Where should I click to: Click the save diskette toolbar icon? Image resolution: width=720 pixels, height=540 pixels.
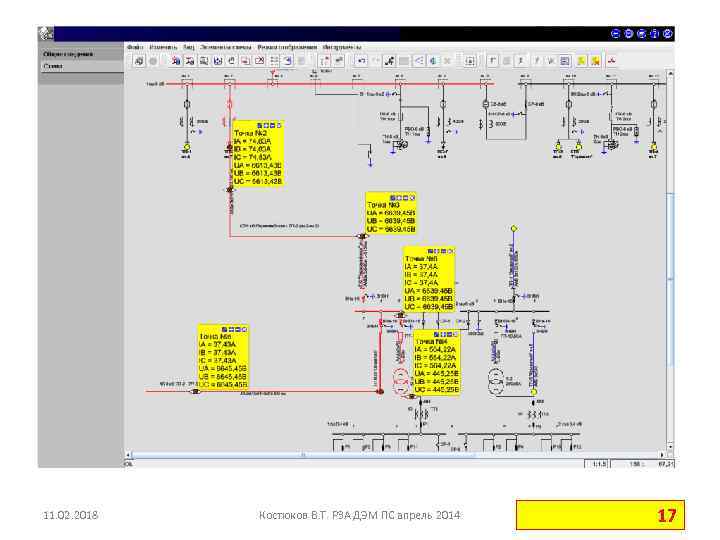(218, 61)
